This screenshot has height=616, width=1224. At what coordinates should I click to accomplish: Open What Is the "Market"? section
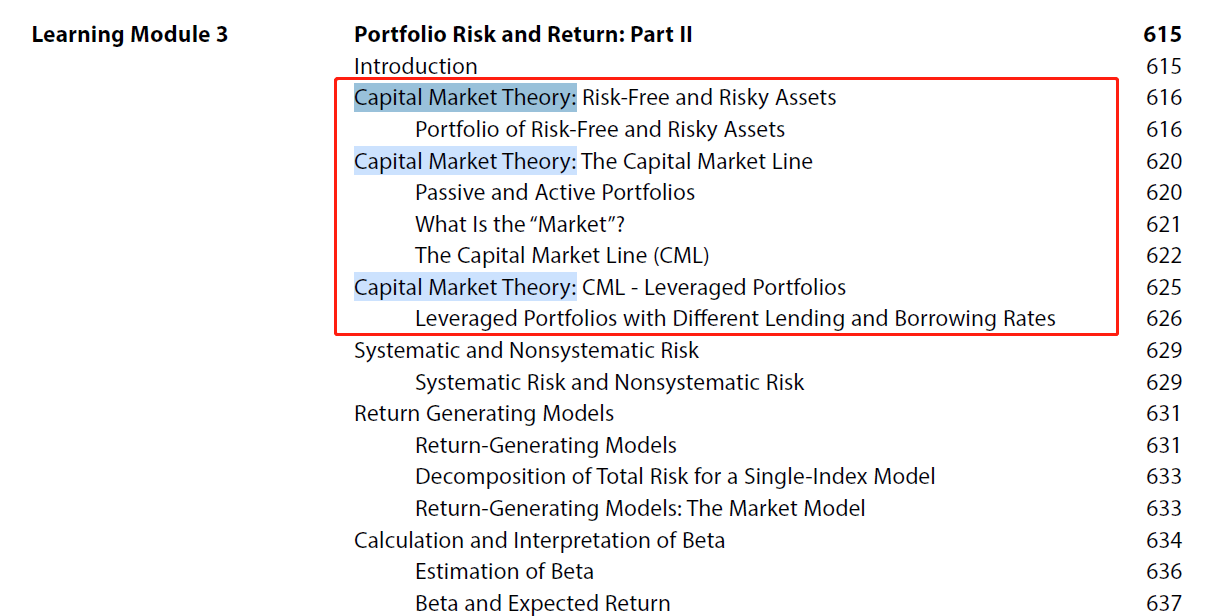coord(520,224)
